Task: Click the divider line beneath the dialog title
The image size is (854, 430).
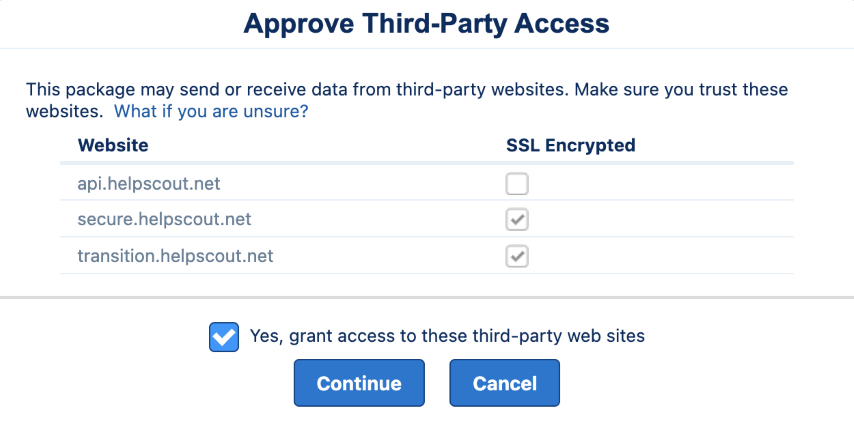Action: point(427,48)
